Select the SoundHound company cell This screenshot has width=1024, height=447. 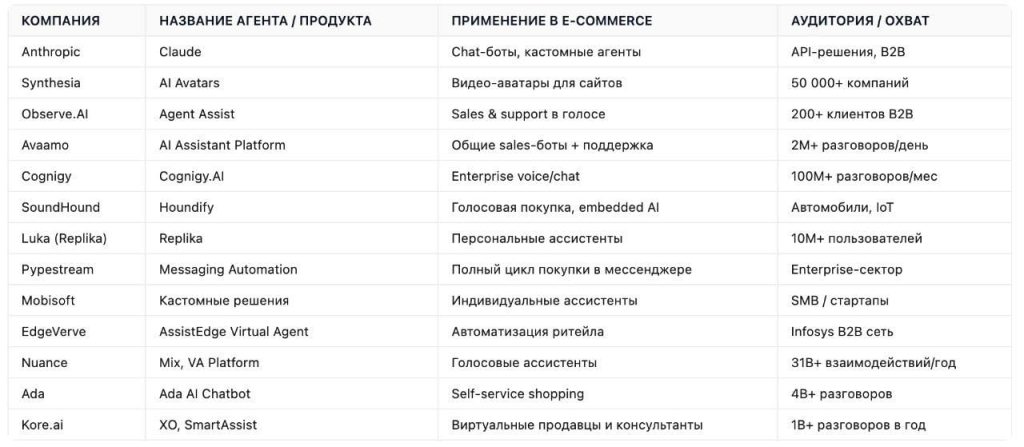(x=59, y=207)
